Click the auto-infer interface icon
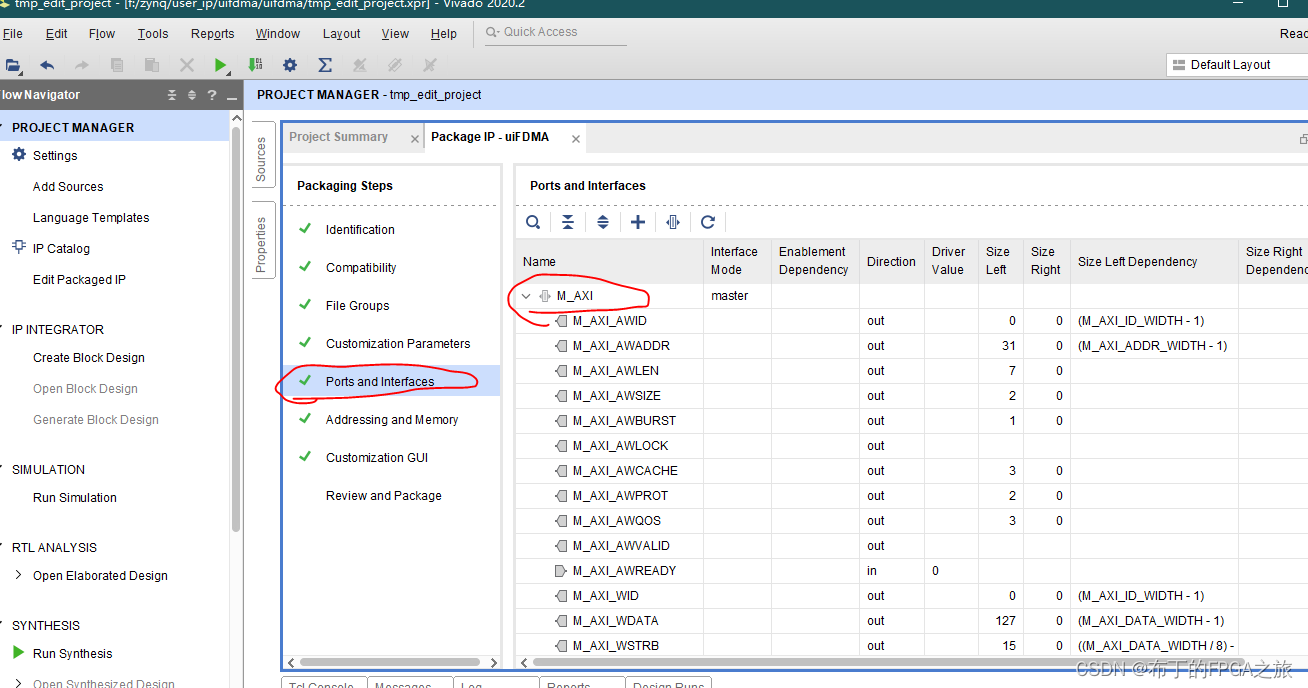Screen dimensions: 1308x688 point(673,222)
